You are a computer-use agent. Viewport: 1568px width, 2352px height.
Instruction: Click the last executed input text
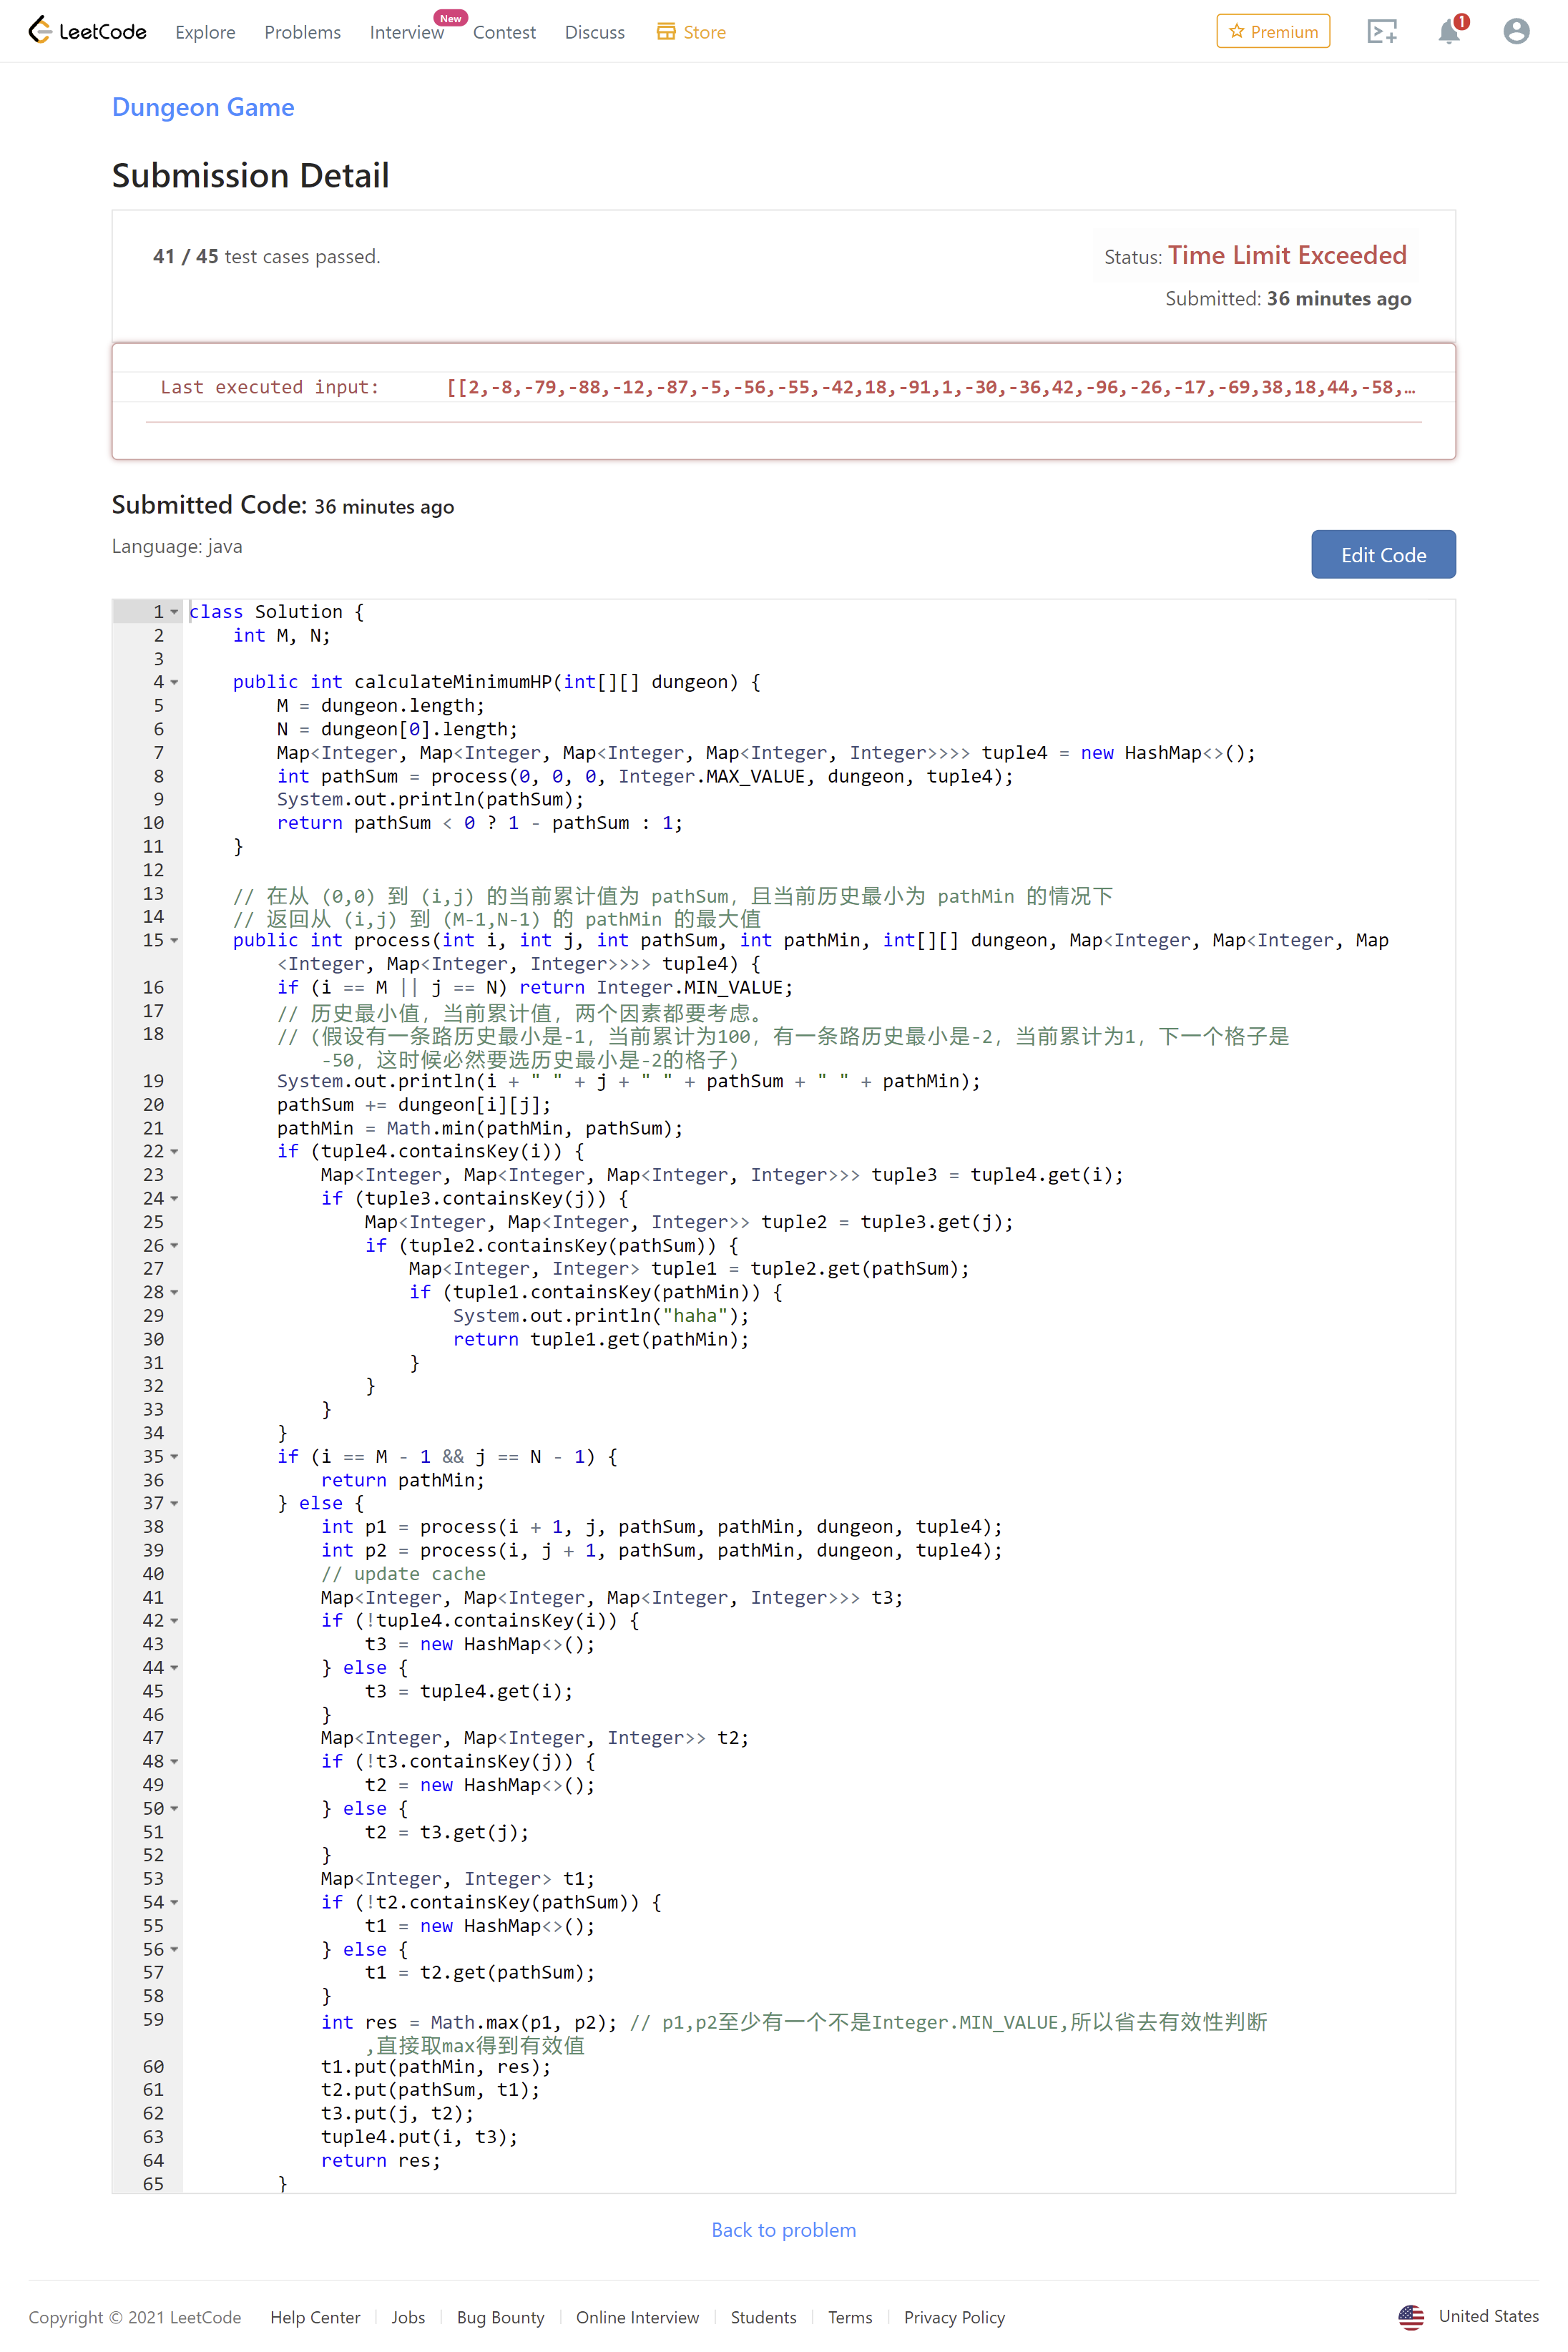click(930, 388)
